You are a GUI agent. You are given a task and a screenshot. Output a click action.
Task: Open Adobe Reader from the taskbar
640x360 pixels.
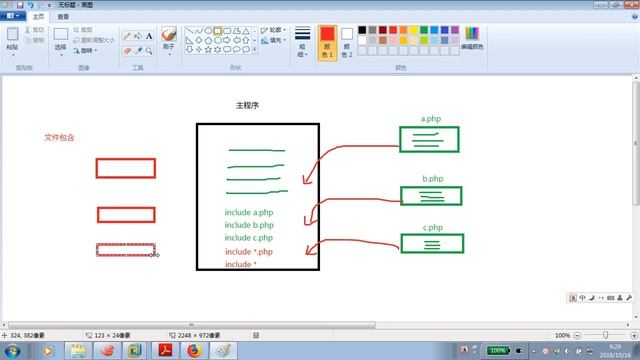[x=165, y=351]
